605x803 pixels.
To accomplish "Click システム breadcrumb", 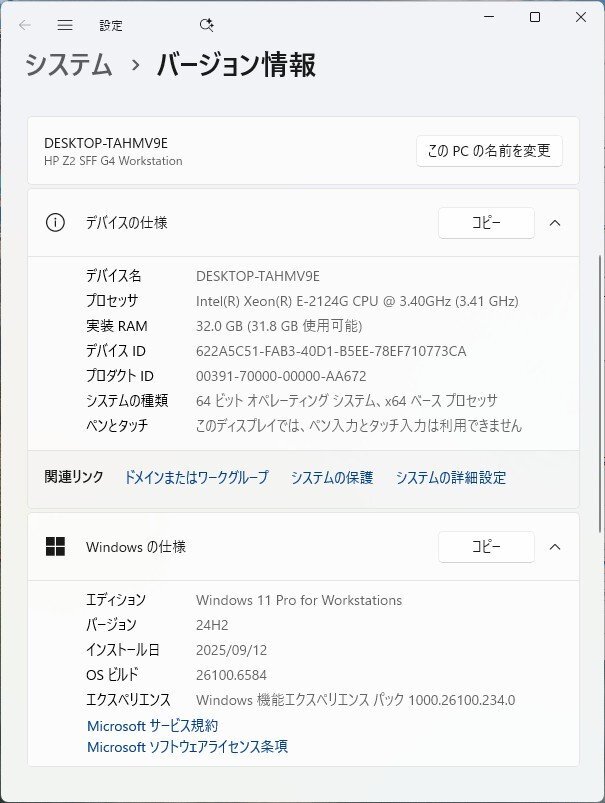I will pos(69,65).
